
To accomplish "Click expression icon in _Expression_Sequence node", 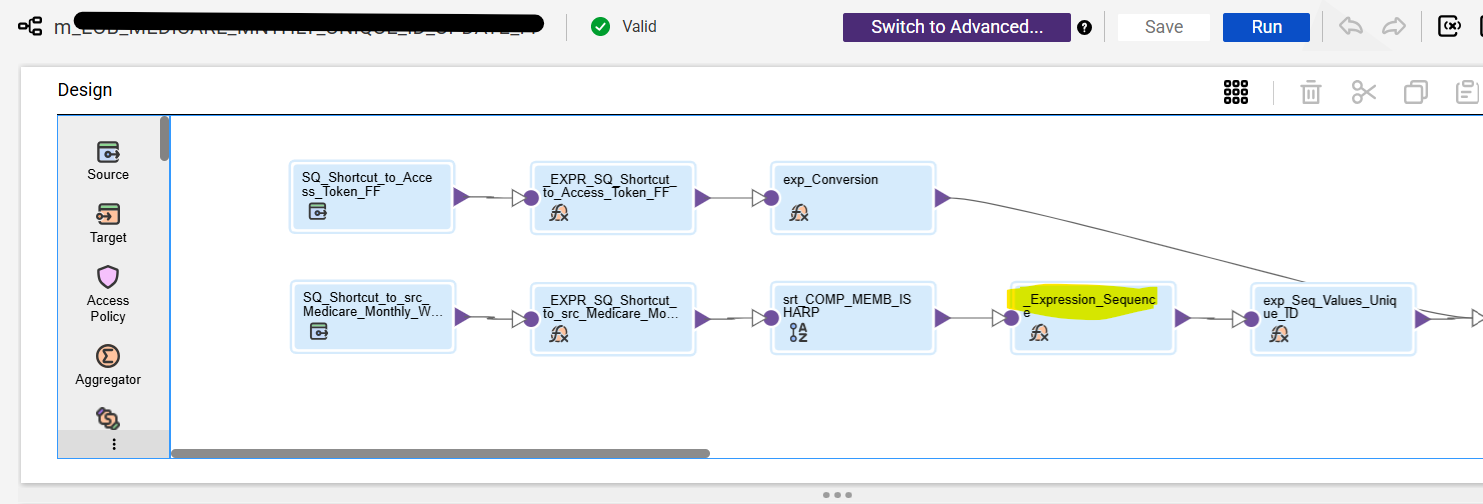I will click(1038, 333).
